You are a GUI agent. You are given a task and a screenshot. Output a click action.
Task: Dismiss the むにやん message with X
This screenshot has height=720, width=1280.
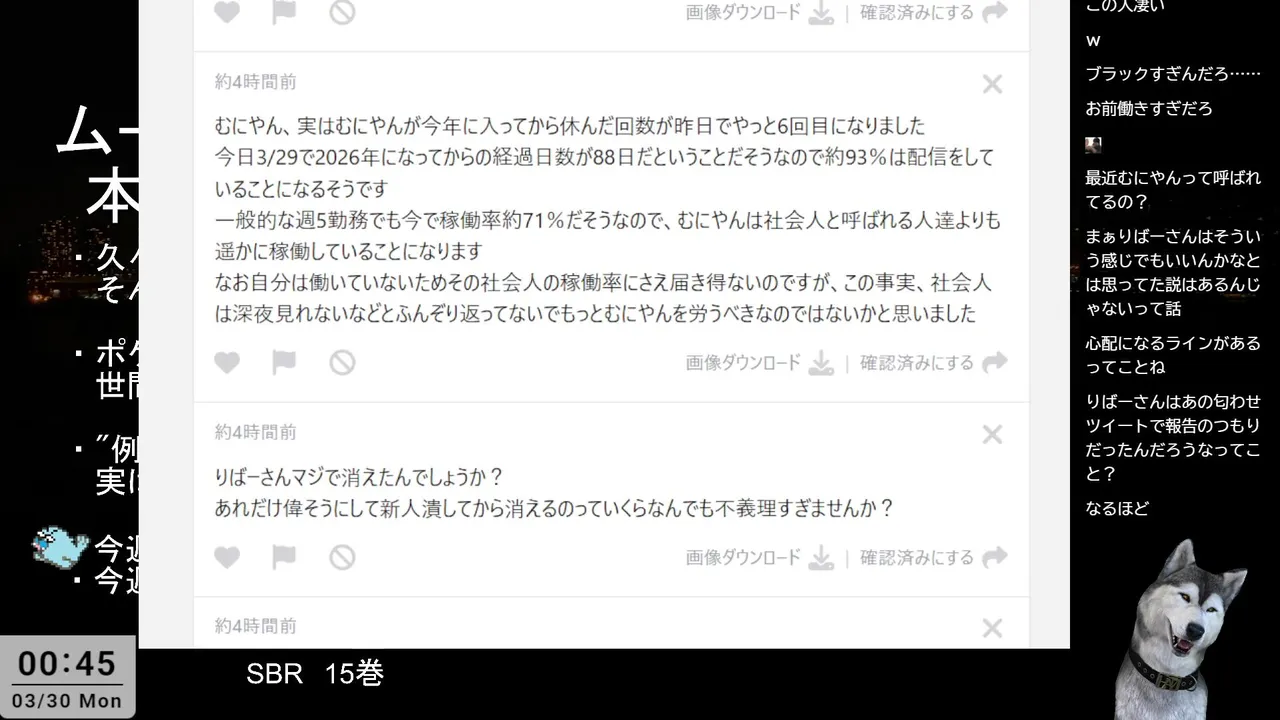(x=992, y=84)
